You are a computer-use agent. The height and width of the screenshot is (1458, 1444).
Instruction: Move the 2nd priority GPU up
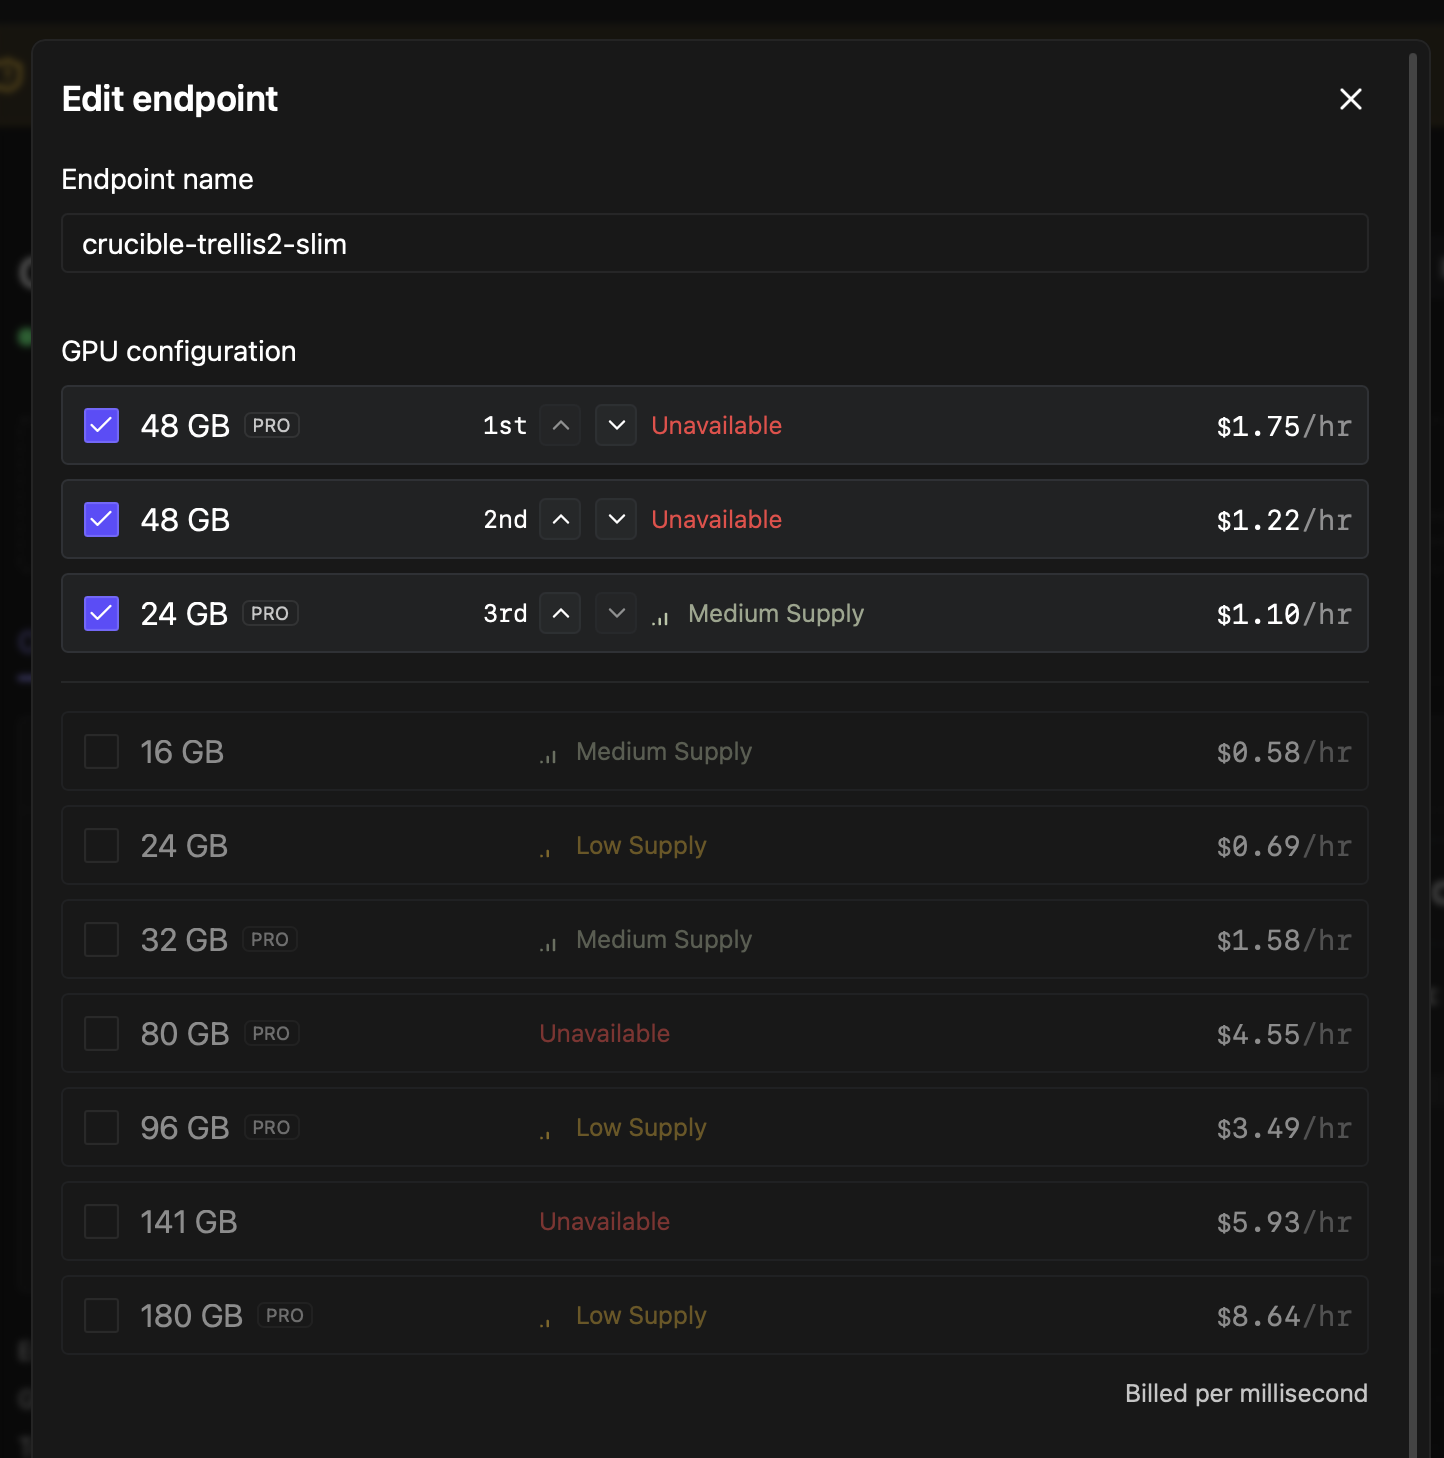(x=560, y=519)
